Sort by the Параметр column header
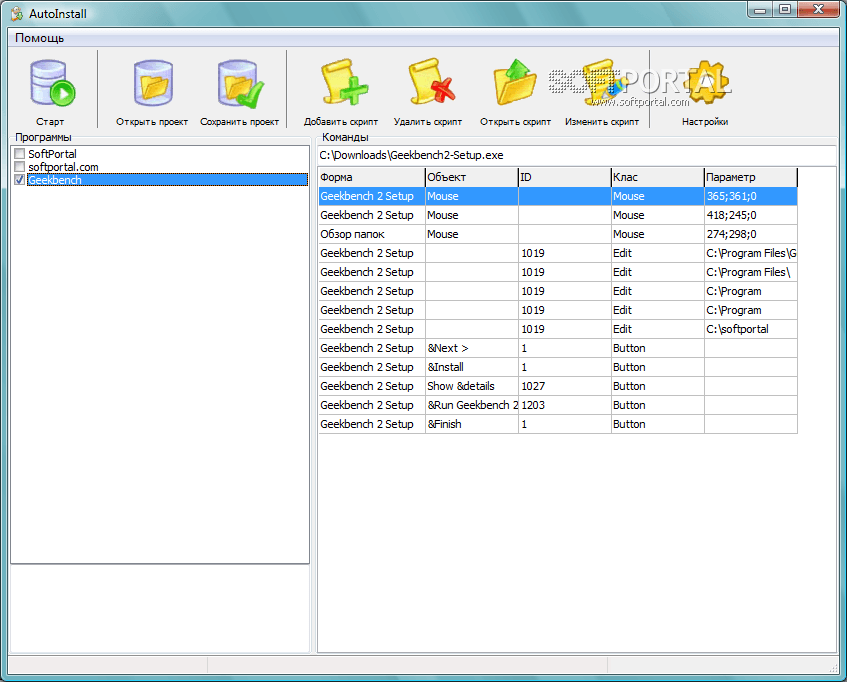Viewport: 847px width, 682px height. pyautogui.click(x=750, y=177)
